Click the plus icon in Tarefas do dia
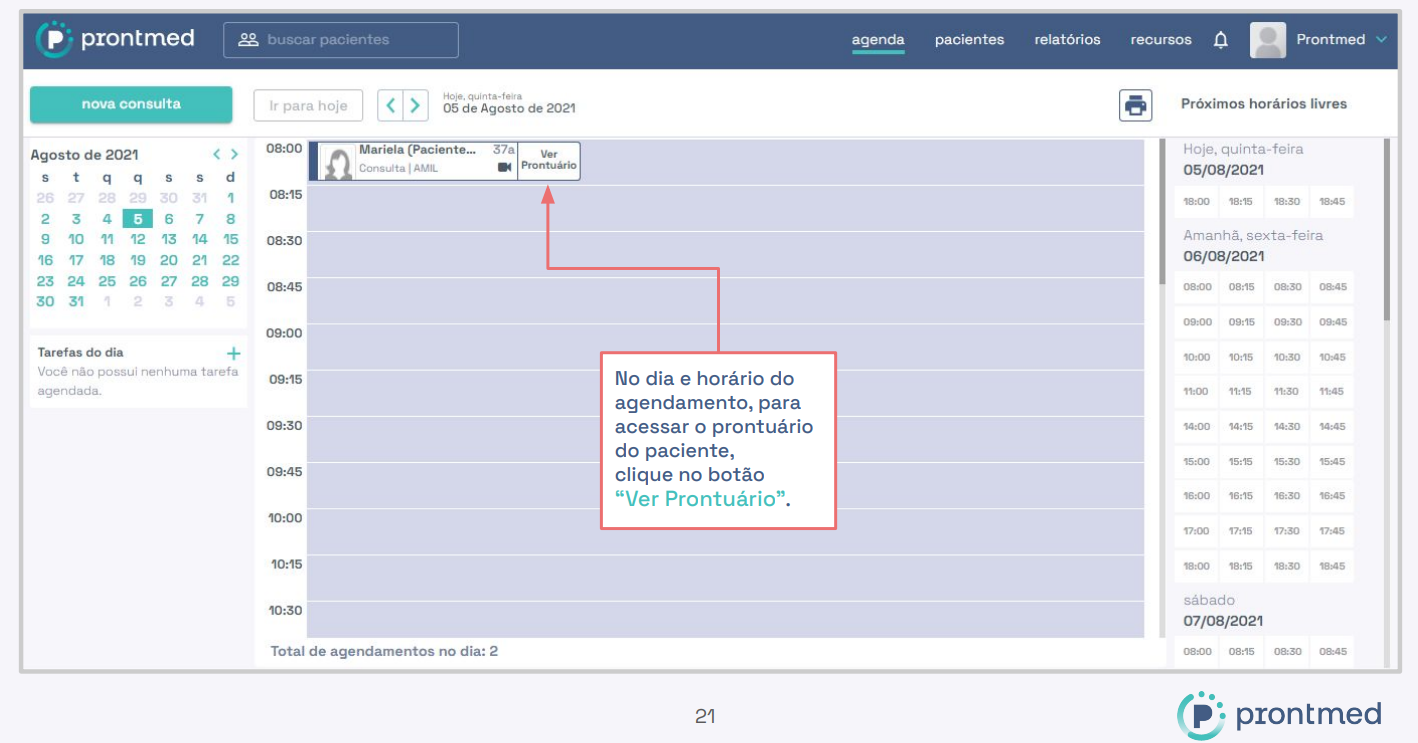This screenshot has height=743, width=1418. point(234,353)
